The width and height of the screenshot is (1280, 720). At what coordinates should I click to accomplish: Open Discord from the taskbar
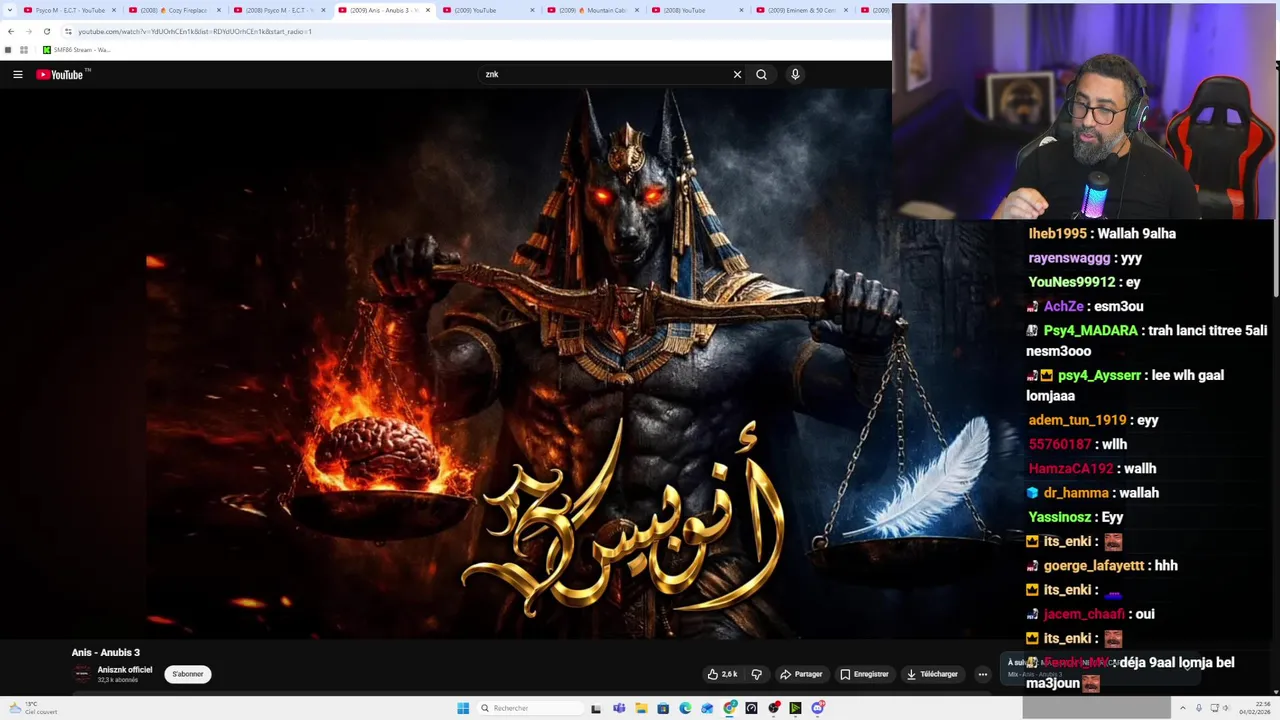pyautogui.click(x=818, y=708)
